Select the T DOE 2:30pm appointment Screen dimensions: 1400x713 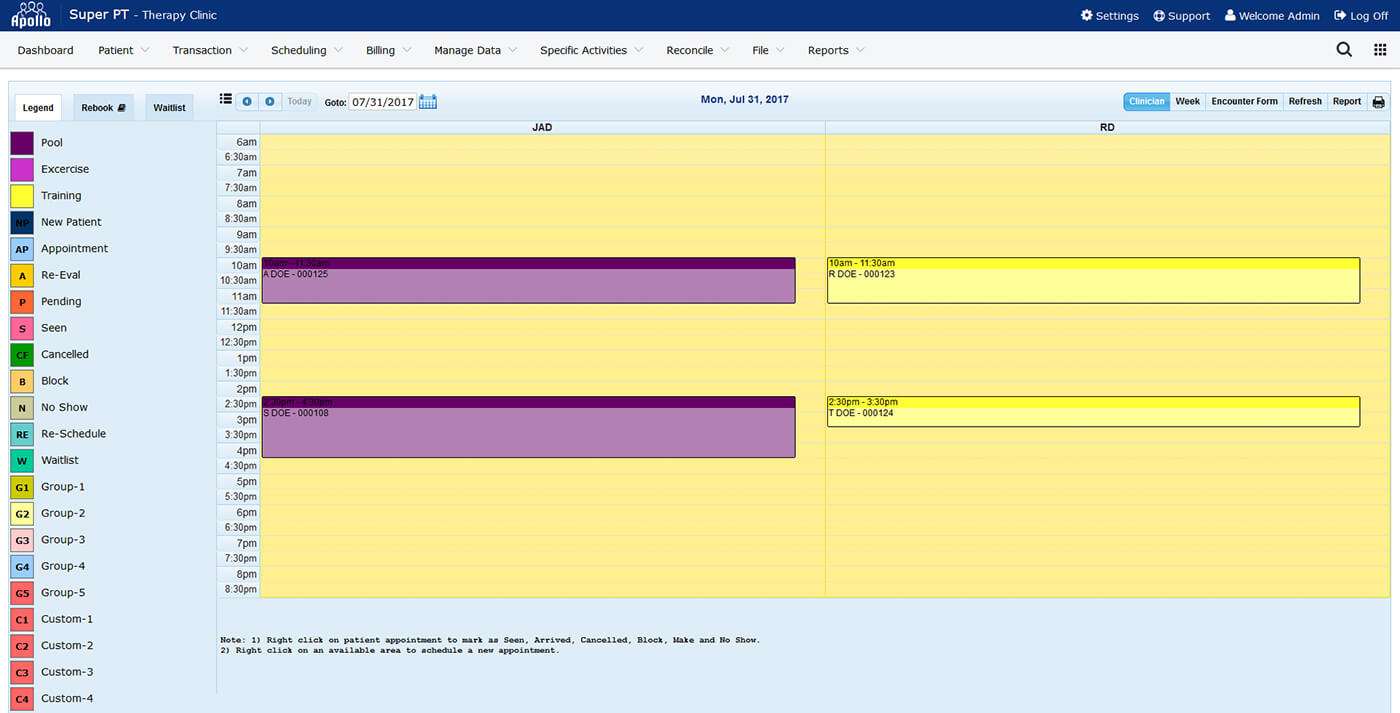[1092, 412]
